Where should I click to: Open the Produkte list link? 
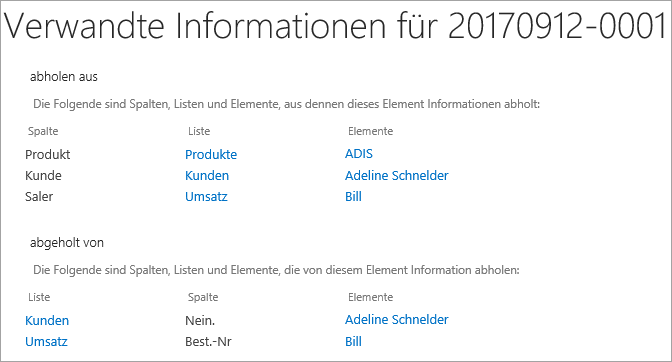coord(211,155)
